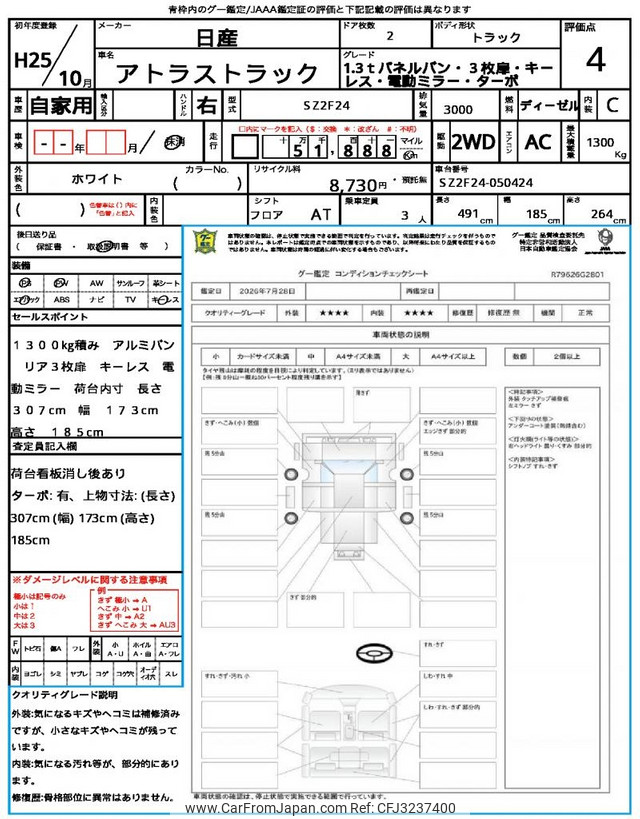This screenshot has height=819, width=640.
Task: Click the 革シート equipment cell
Action: point(165,283)
